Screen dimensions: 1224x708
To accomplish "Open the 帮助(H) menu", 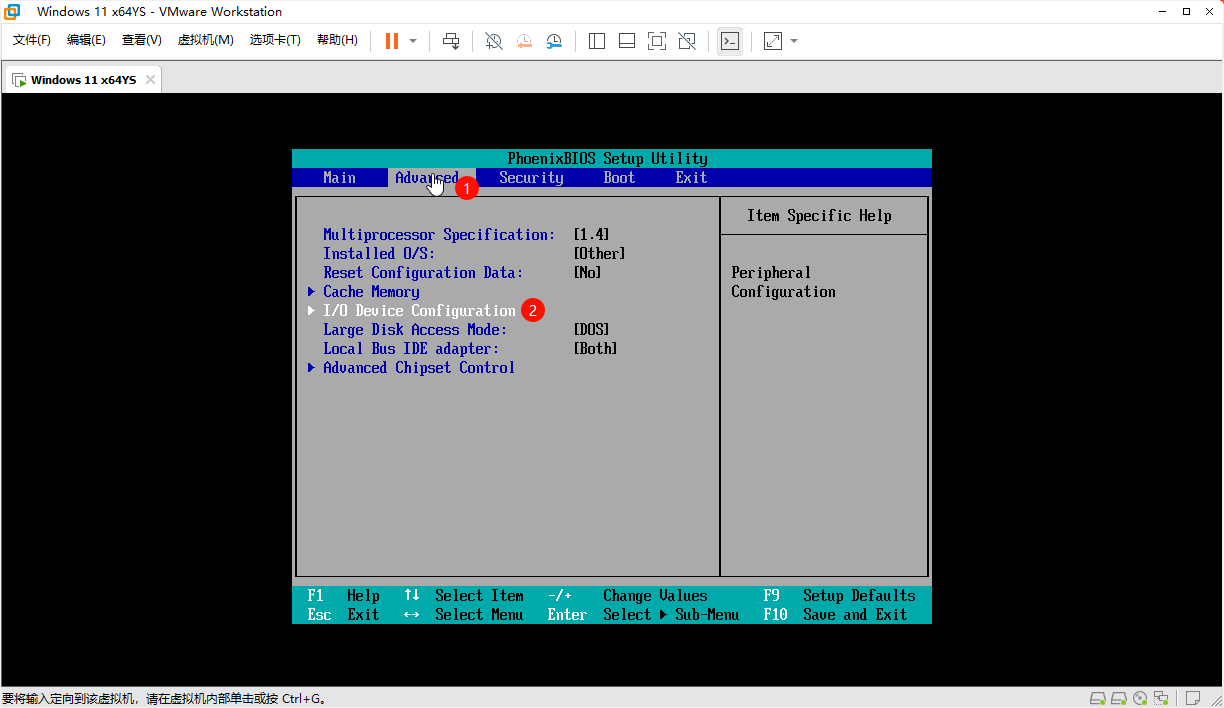I will 337,40.
